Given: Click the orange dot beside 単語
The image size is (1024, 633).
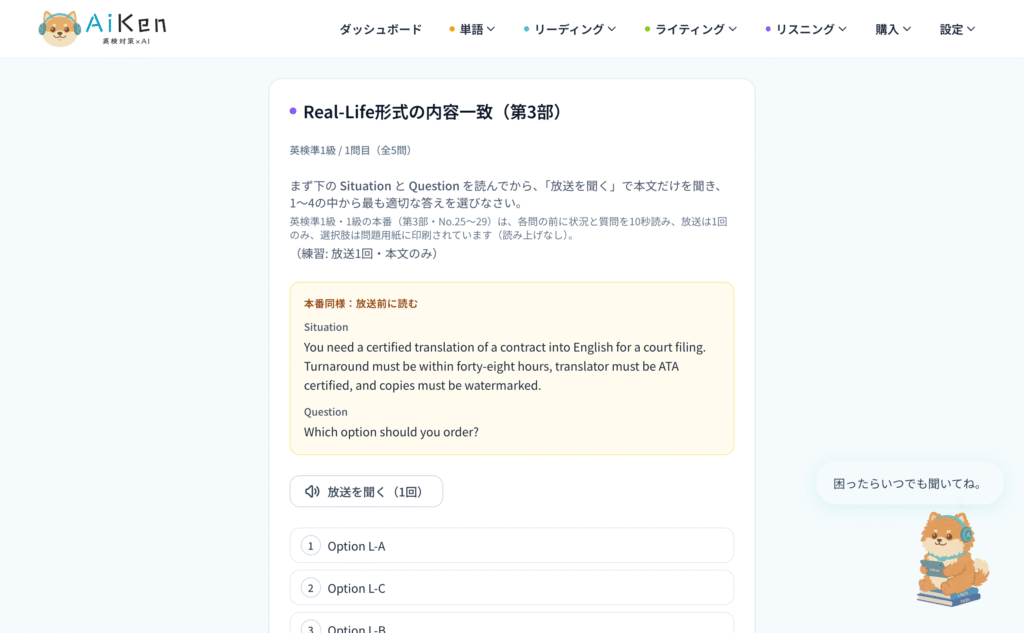Looking at the screenshot, I should [x=451, y=29].
